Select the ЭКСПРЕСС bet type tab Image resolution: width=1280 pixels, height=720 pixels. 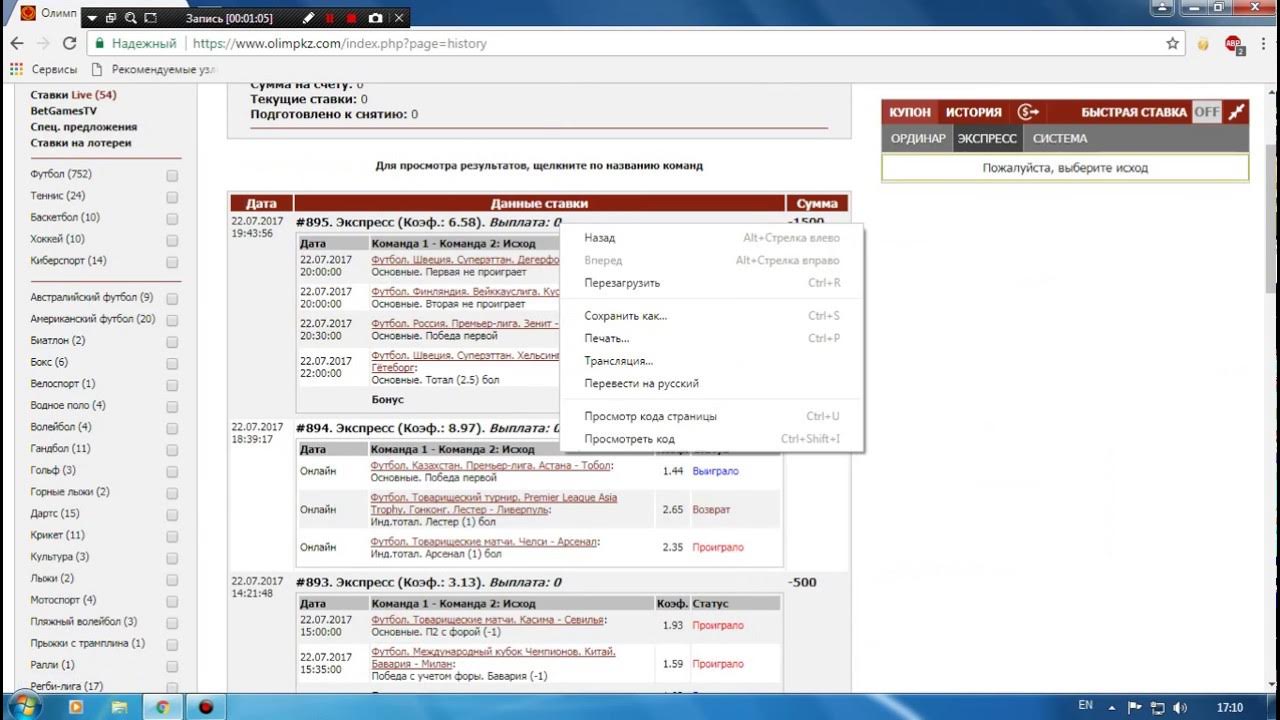[987, 139]
